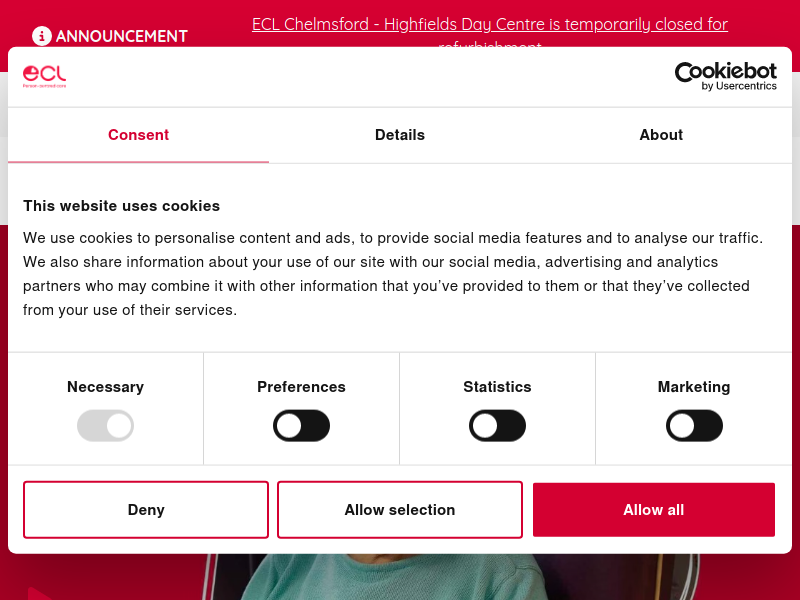Click the Preferences category label
The image size is (800, 600).
coord(302,387)
